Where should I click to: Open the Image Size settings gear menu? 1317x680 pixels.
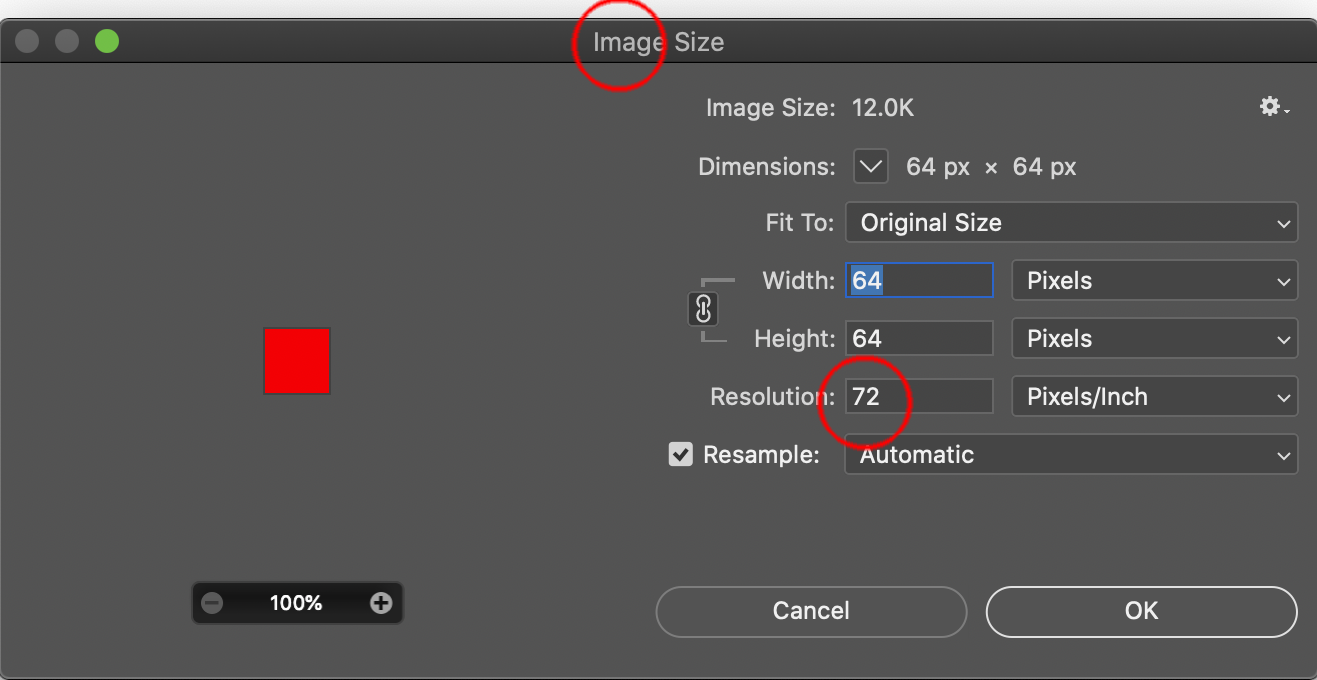click(1268, 106)
